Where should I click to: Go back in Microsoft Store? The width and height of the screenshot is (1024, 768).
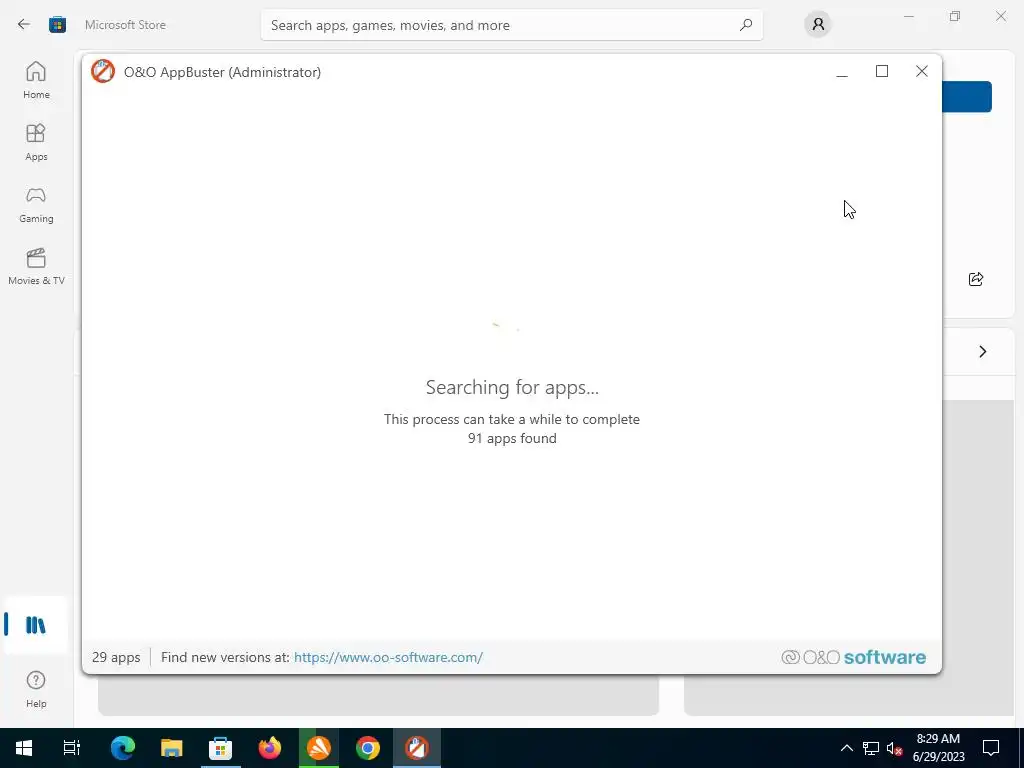point(24,25)
